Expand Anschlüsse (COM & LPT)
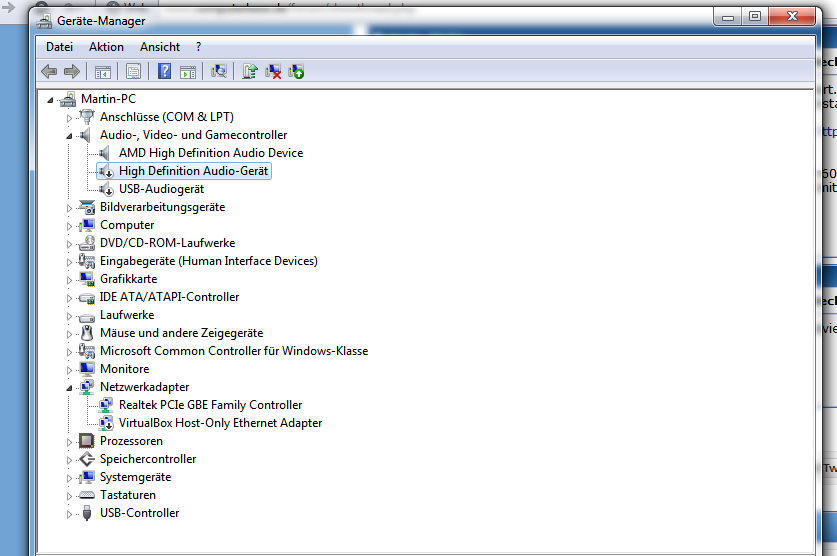837x556 pixels. (x=69, y=118)
